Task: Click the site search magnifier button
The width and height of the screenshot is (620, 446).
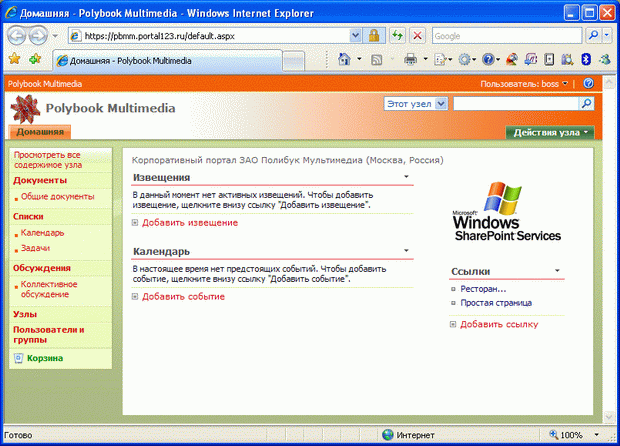Action: [586, 104]
